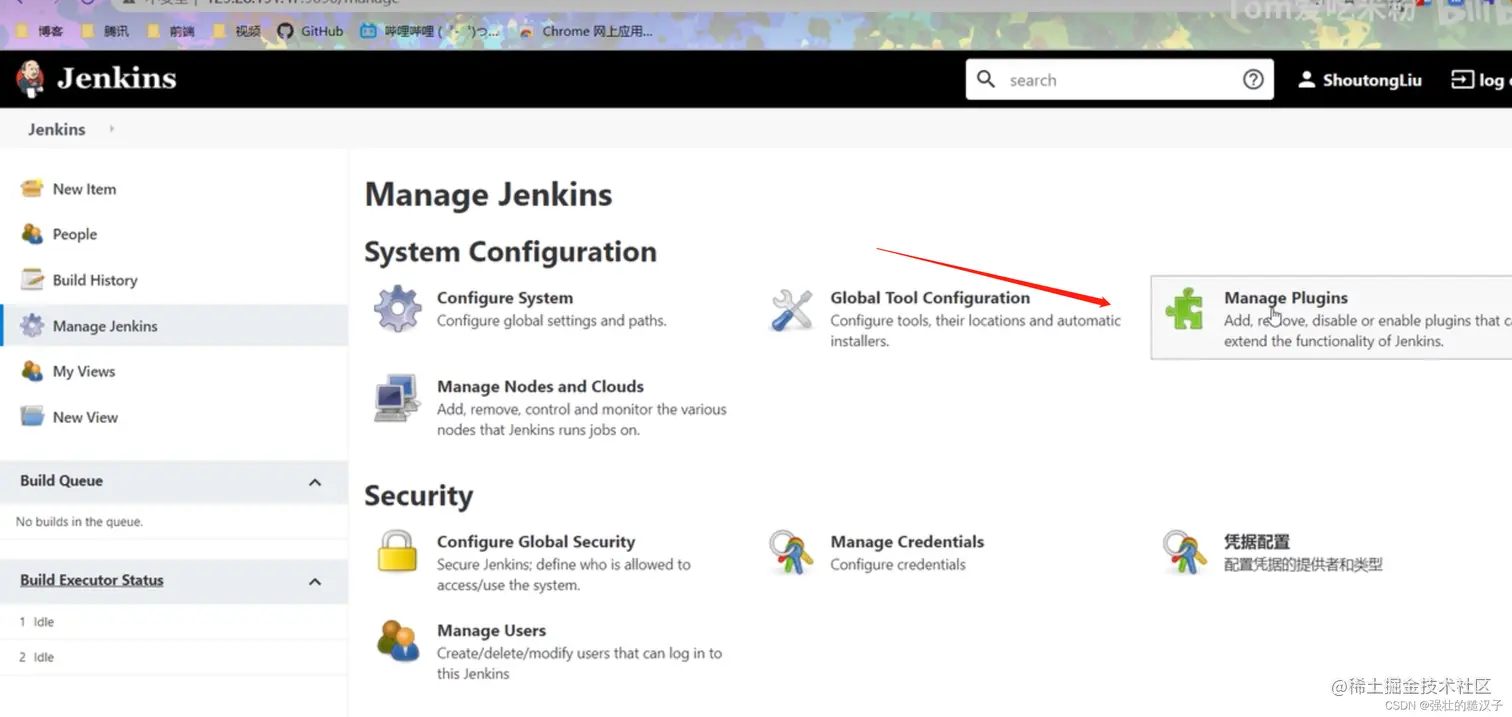Click the Chrome 网上应用 bookmark icon
The image size is (1512, 717).
pyautogui.click(x=526, y=31)
